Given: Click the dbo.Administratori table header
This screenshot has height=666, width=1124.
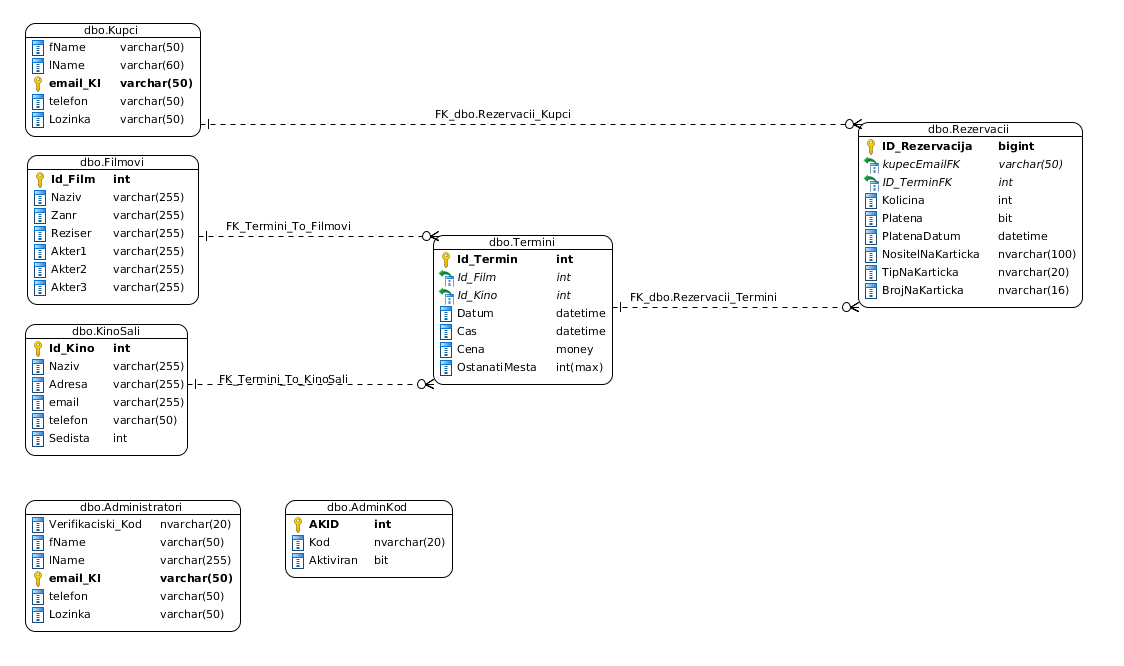Looking at the screenshot, I should click(131, 507).
